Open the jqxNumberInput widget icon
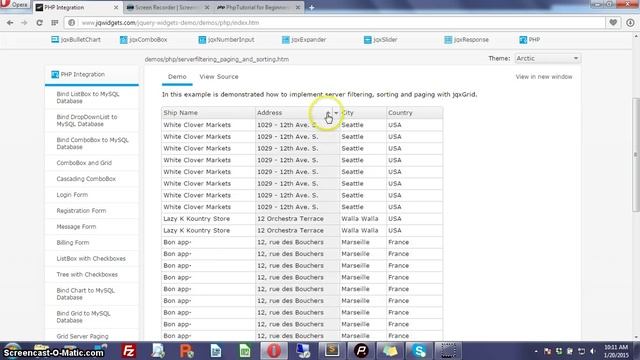The image size is (640, 360). point(202,40)
